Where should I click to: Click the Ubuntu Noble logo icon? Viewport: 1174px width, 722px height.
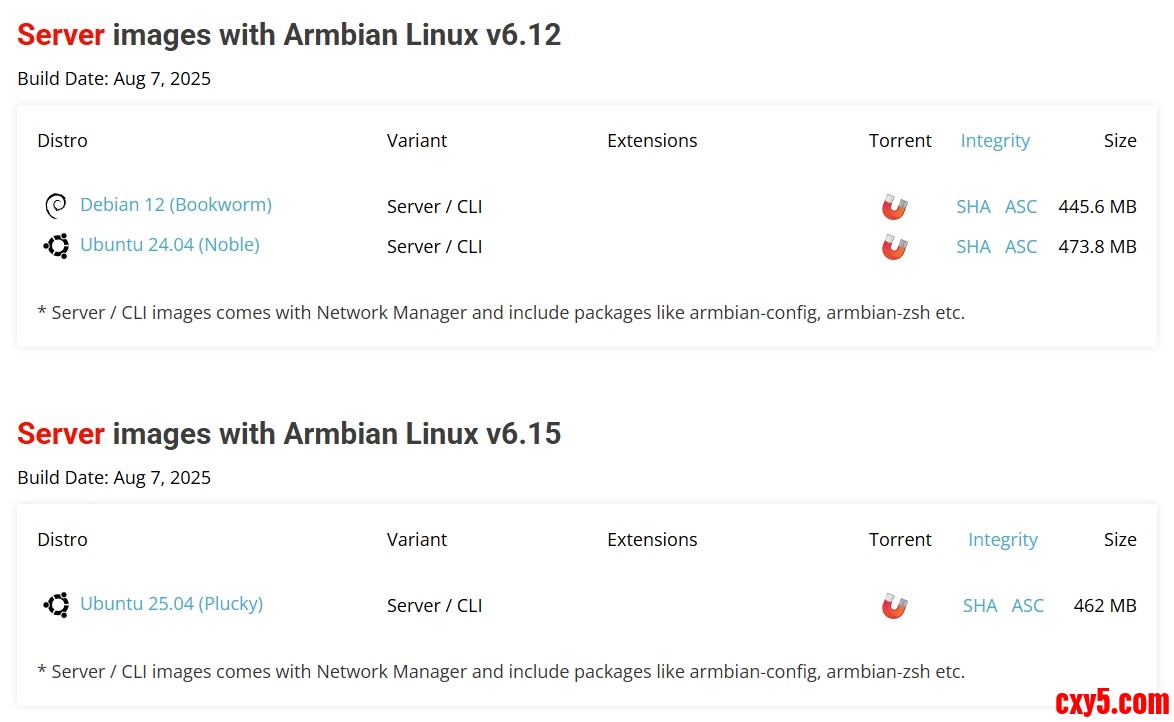[x=56, y=245]
